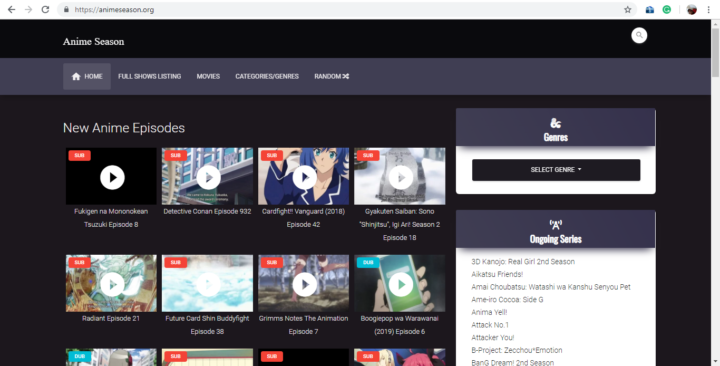Image resolution: width=720 pixels, height=366 pixels.
Task: Open Categories/Genres menu item
Action: (267, 76)
